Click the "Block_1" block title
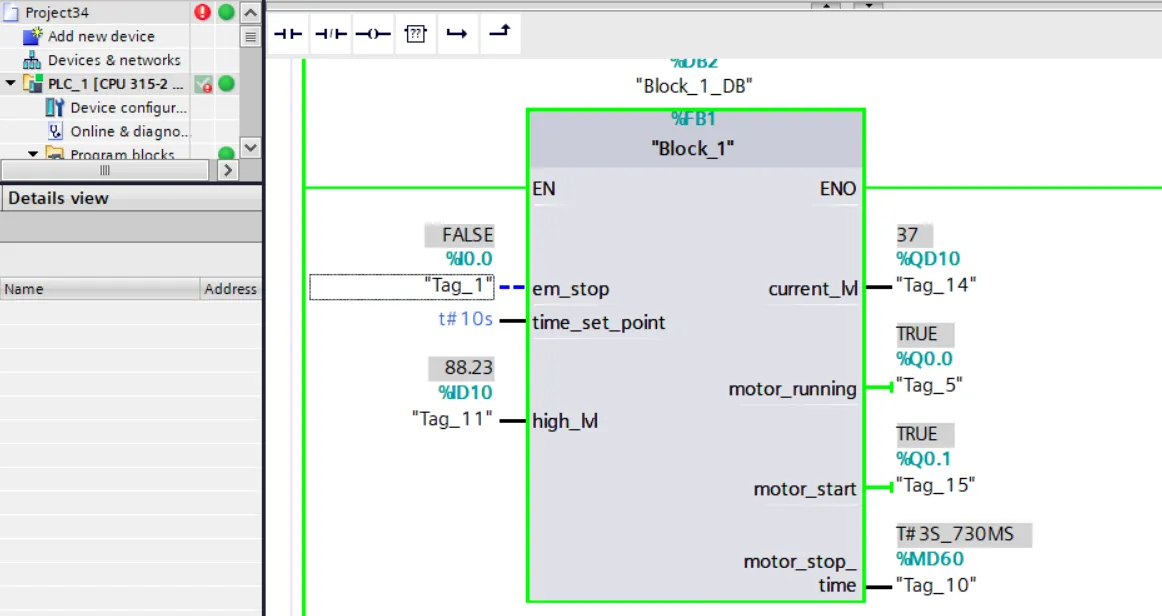 [x=693, y=149]
